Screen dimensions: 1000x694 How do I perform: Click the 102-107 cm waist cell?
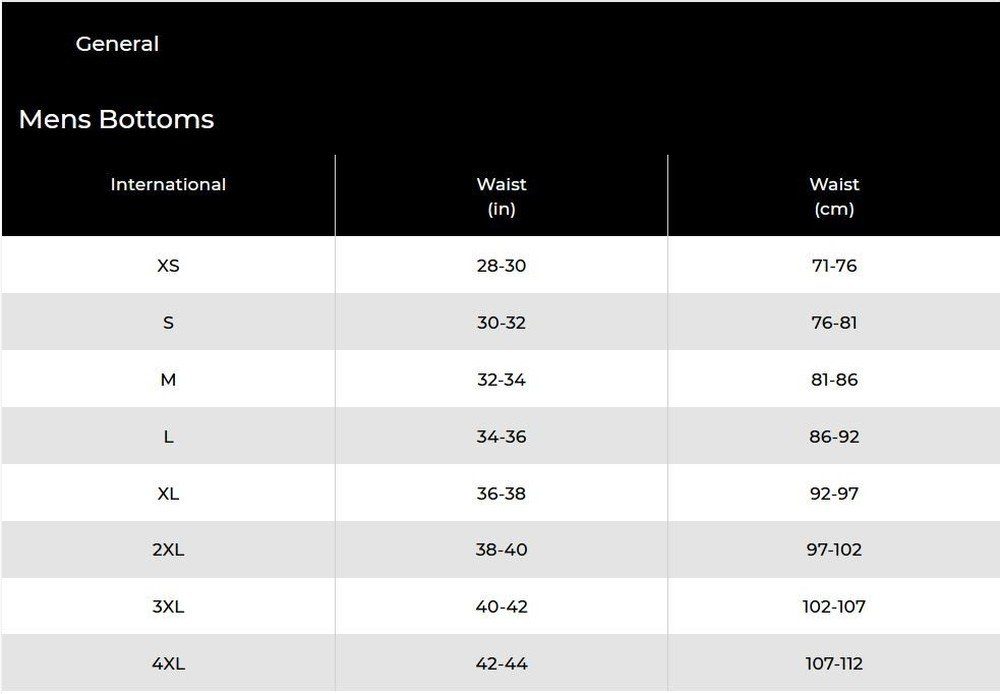click(x=834, y=607)
